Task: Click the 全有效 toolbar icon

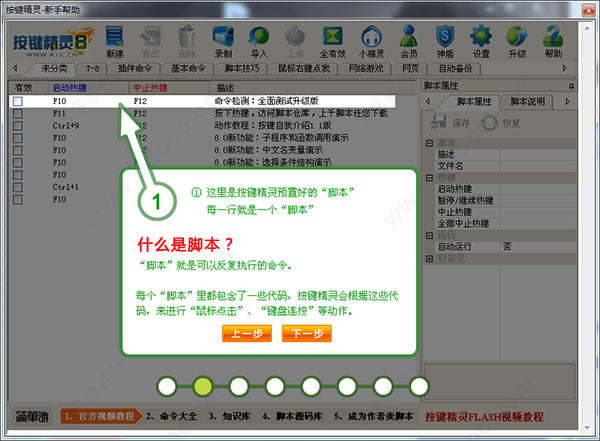Action: tap(333, 42)
